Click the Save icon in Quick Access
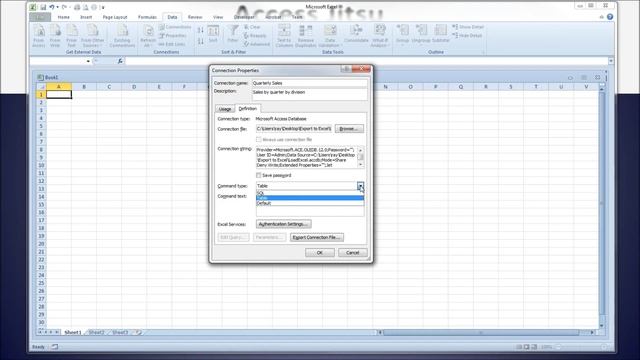This screenshot has height=360, width=640. pyautogui.click(x=43, y=7)
